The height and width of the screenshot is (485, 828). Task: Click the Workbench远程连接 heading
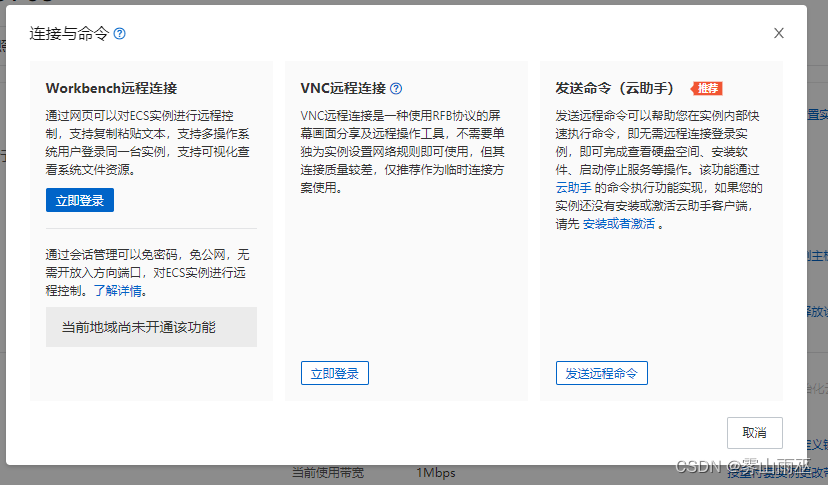[111, 88]
